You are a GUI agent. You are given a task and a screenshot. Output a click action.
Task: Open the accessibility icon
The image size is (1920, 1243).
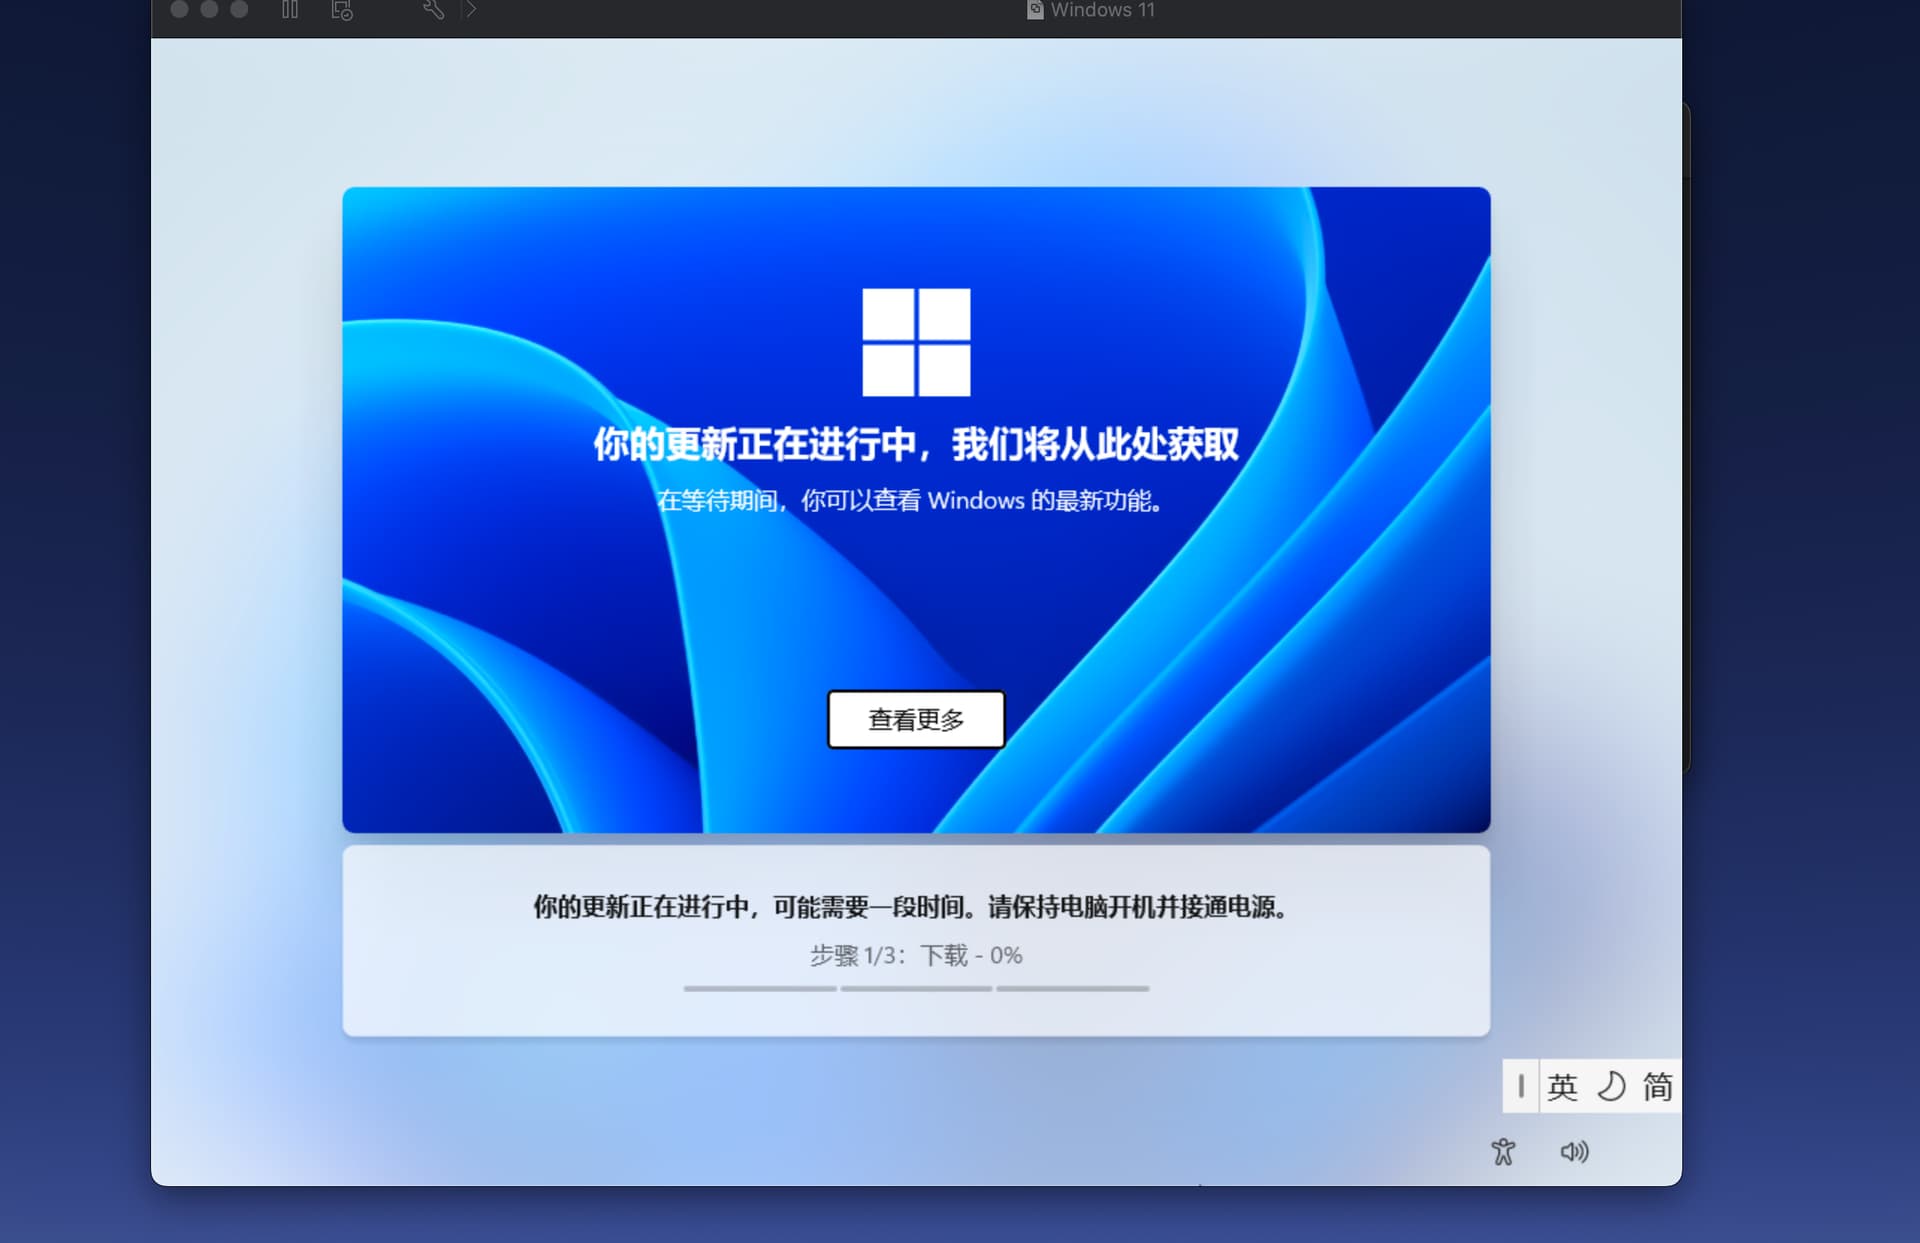(1503, 1152)
